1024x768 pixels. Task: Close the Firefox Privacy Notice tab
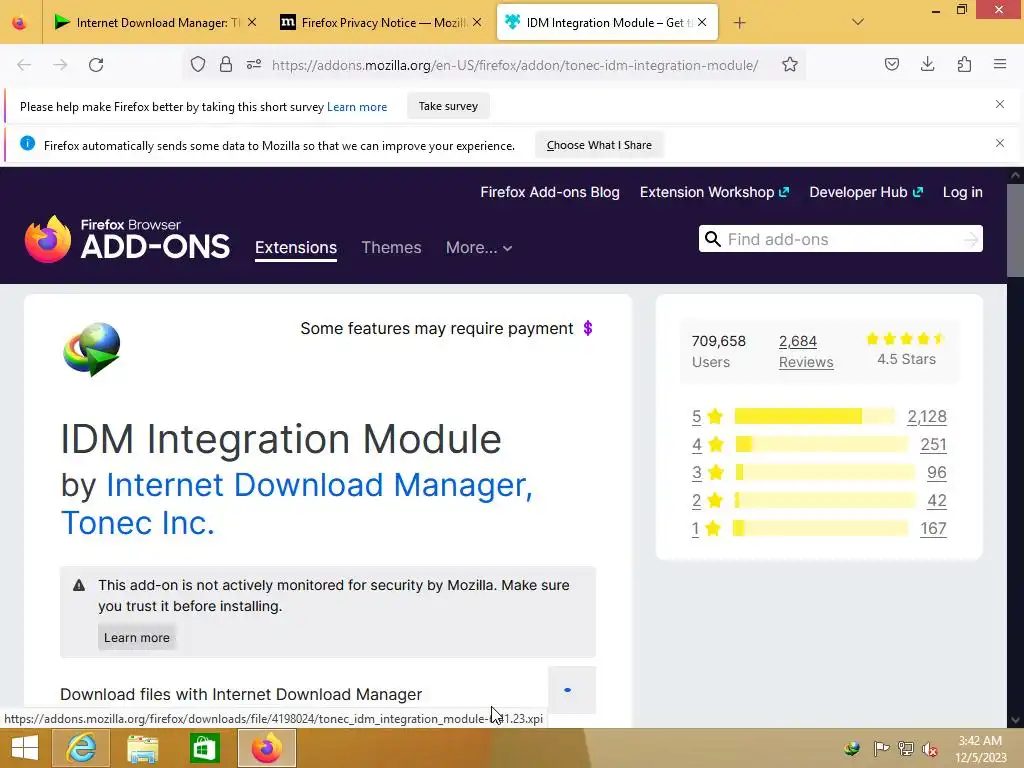tap(477, 22)
